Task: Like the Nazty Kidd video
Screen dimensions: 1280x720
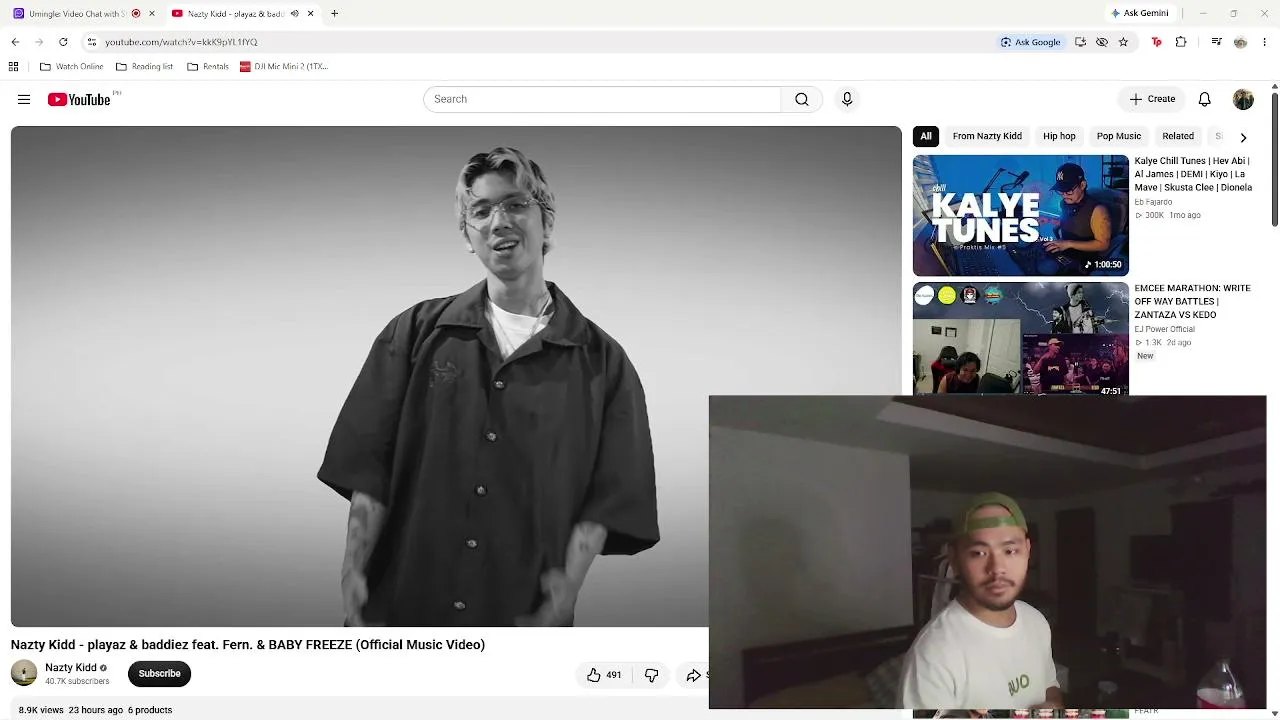Action: tap(604, 675)
